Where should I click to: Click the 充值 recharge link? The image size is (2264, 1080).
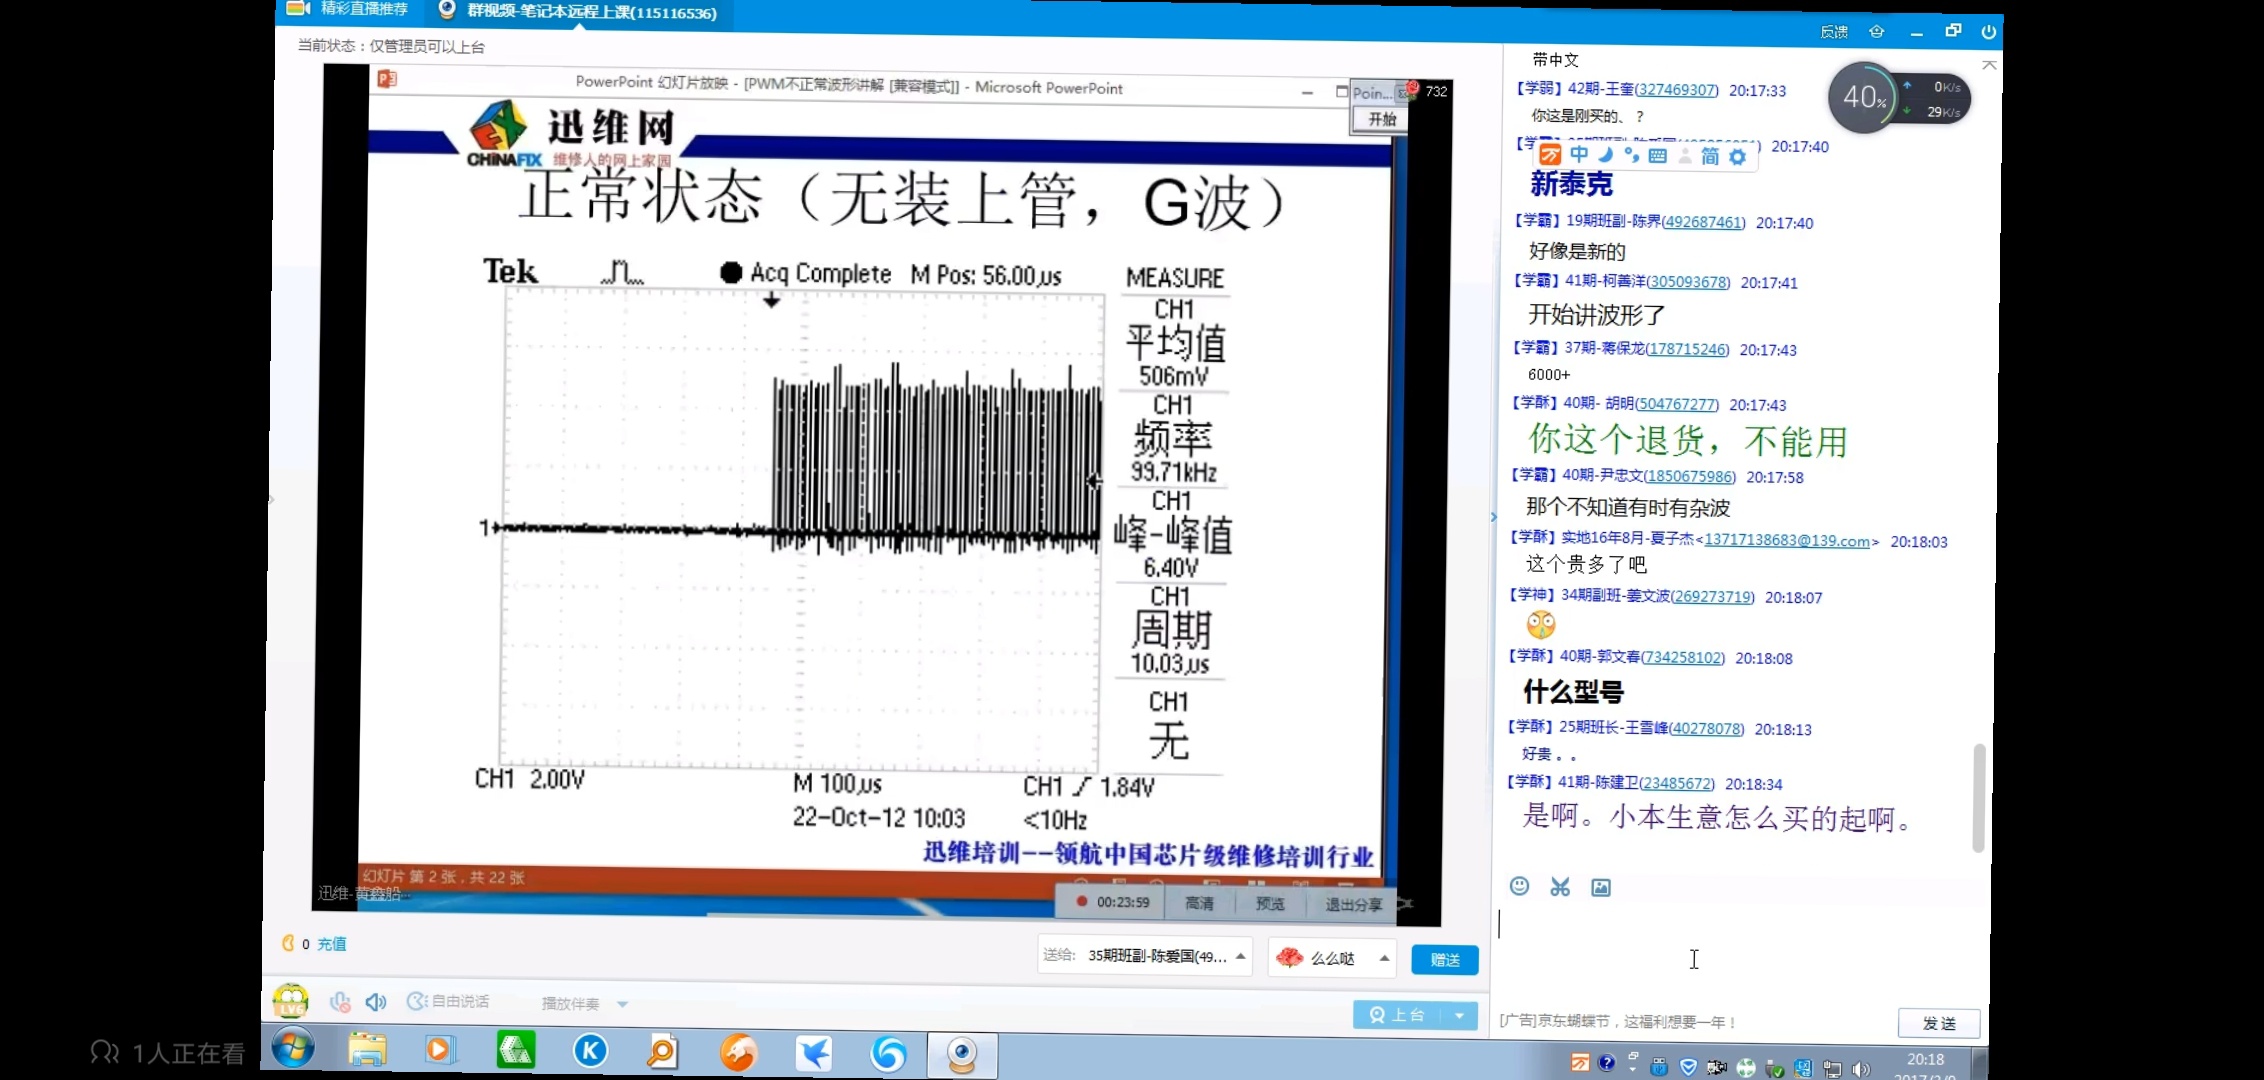332,944
